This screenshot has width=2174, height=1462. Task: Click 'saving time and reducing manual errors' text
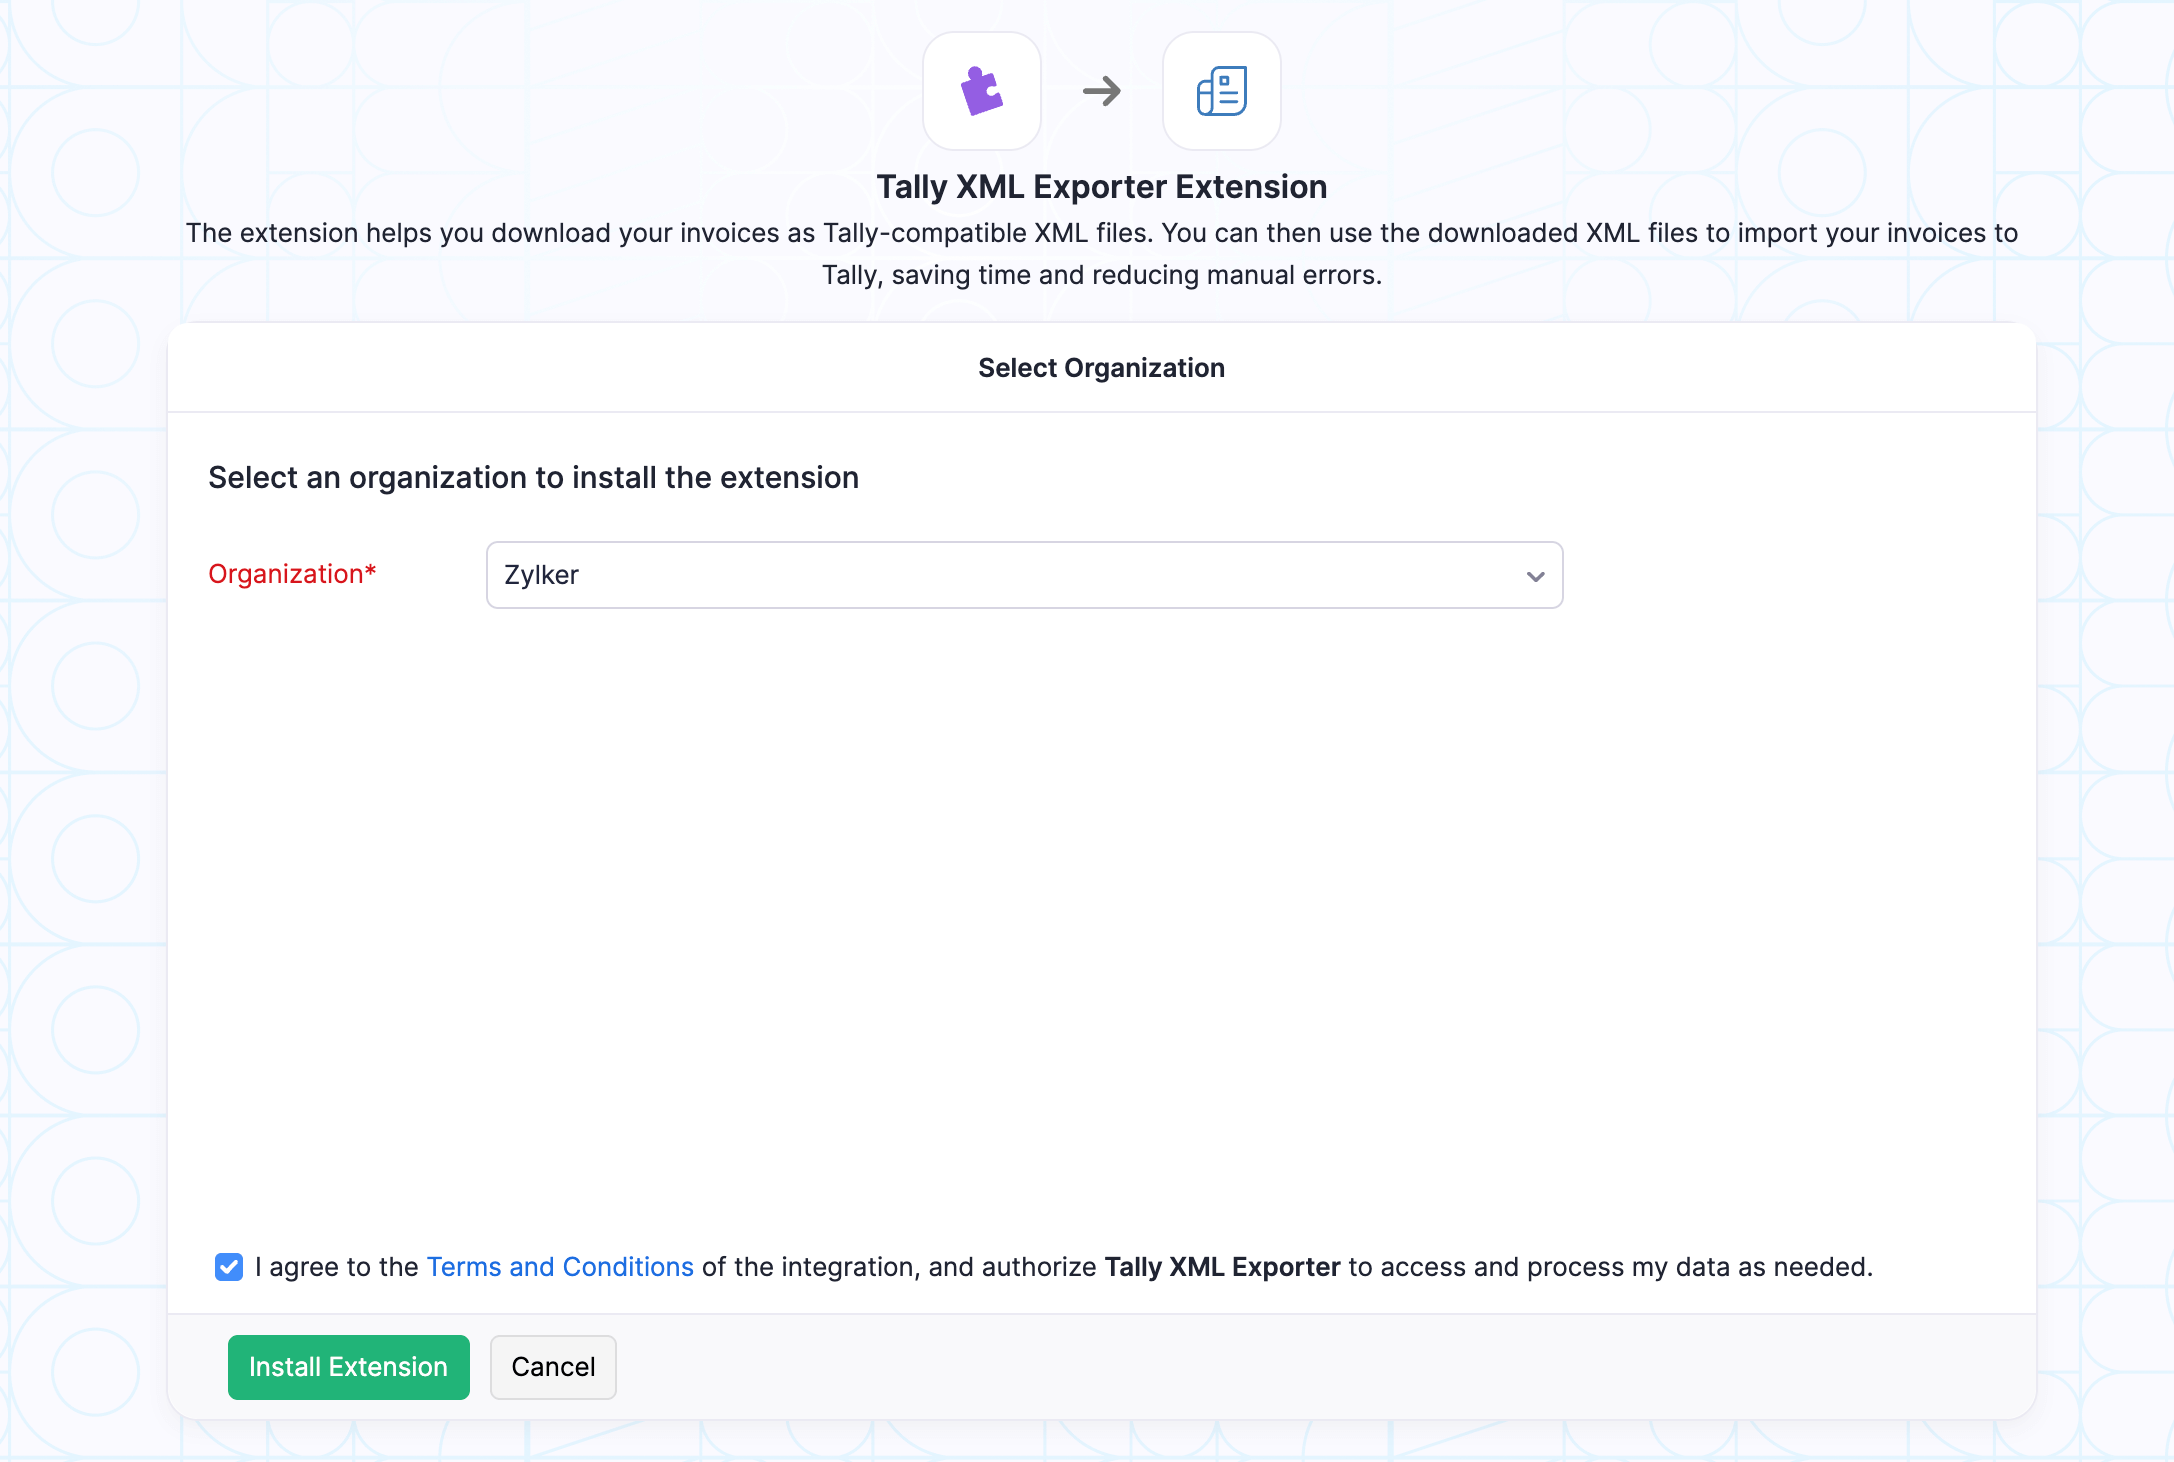pyautogui.click(x=1135, y=275)
